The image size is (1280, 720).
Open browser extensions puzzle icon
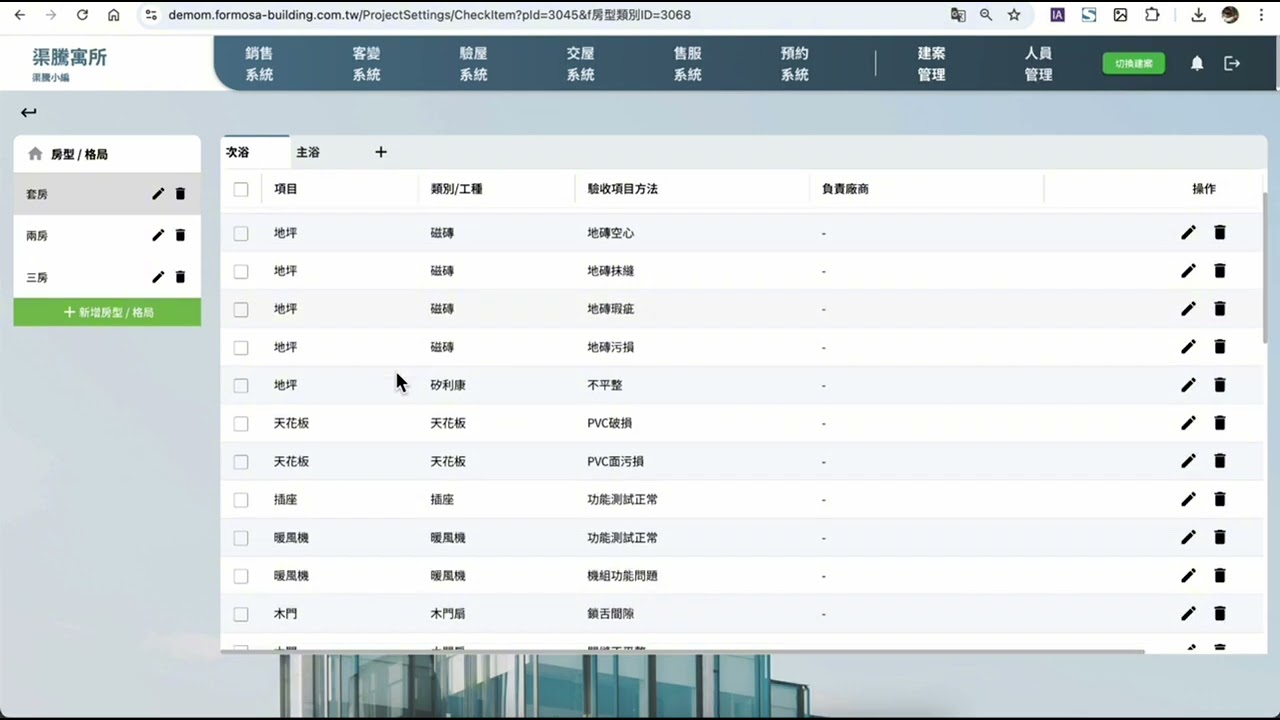pos(1152,15)
